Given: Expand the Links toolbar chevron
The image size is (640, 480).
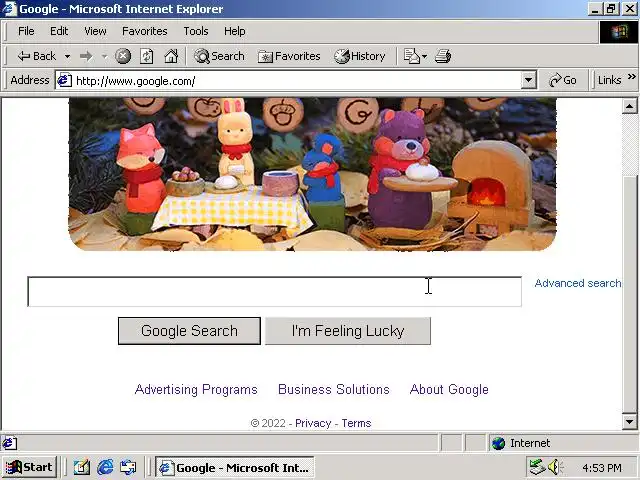Looking at the screenshot, I should tap(631, 76).
